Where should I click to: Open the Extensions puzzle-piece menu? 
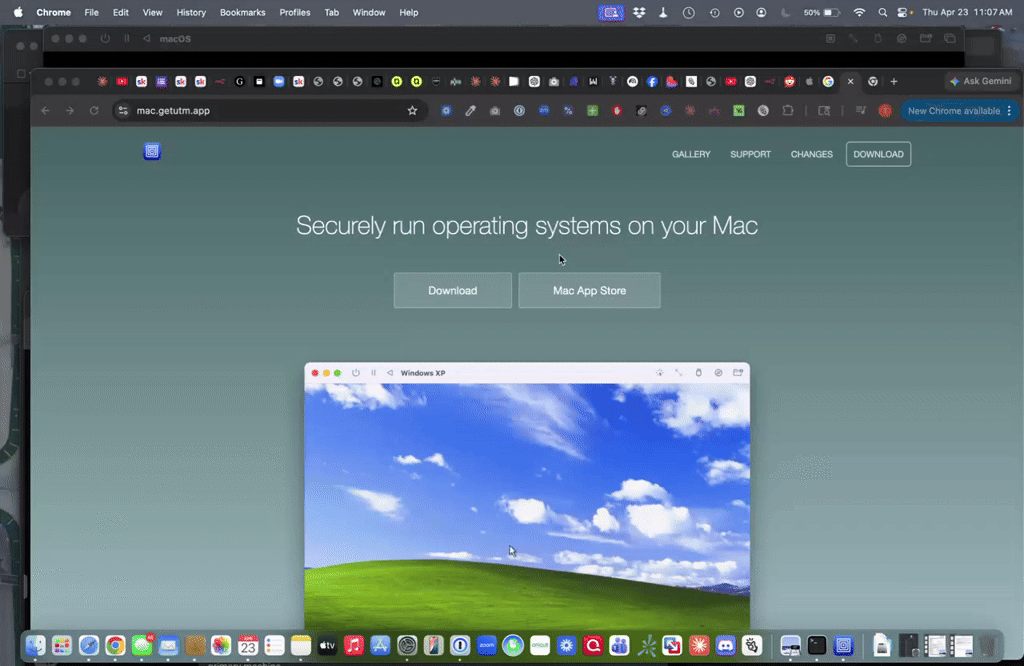click(788, 110)
